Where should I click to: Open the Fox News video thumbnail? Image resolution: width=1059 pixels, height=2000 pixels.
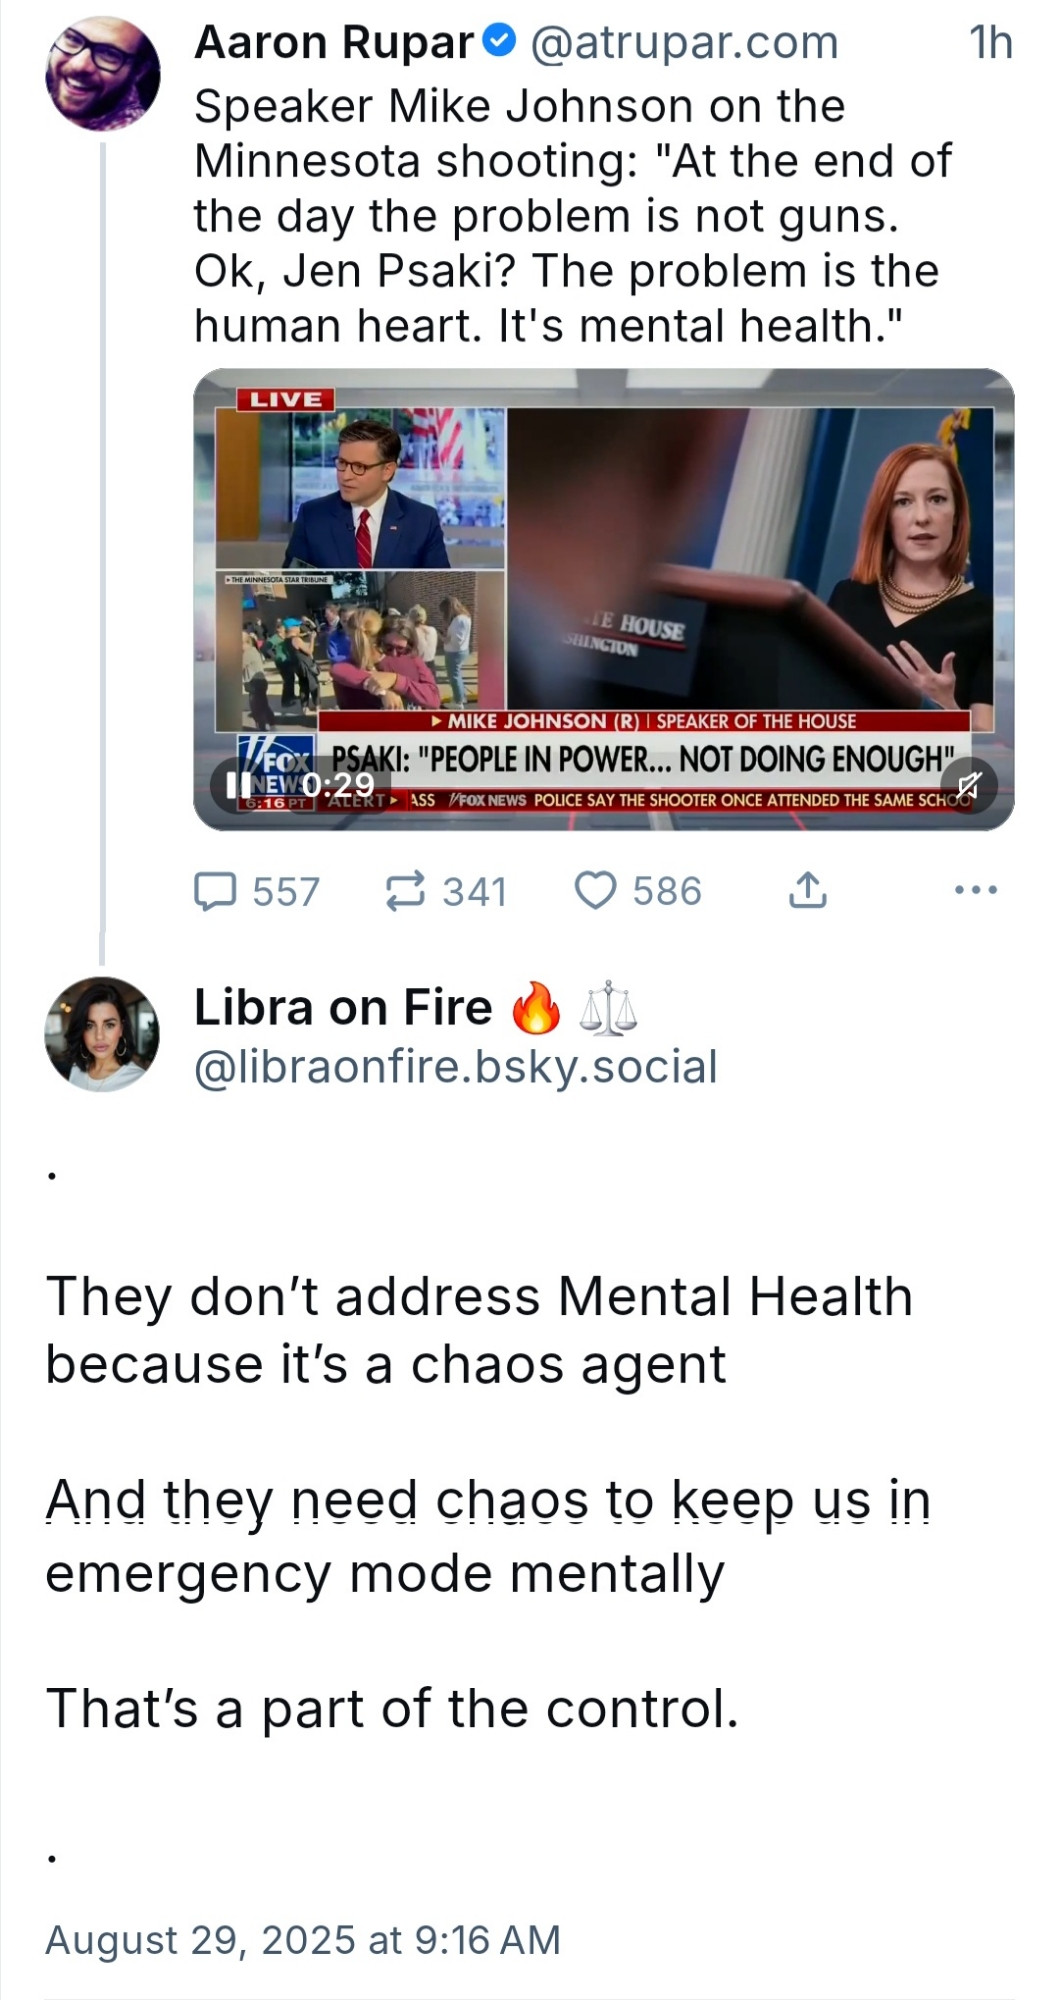[x=604, y=599]
